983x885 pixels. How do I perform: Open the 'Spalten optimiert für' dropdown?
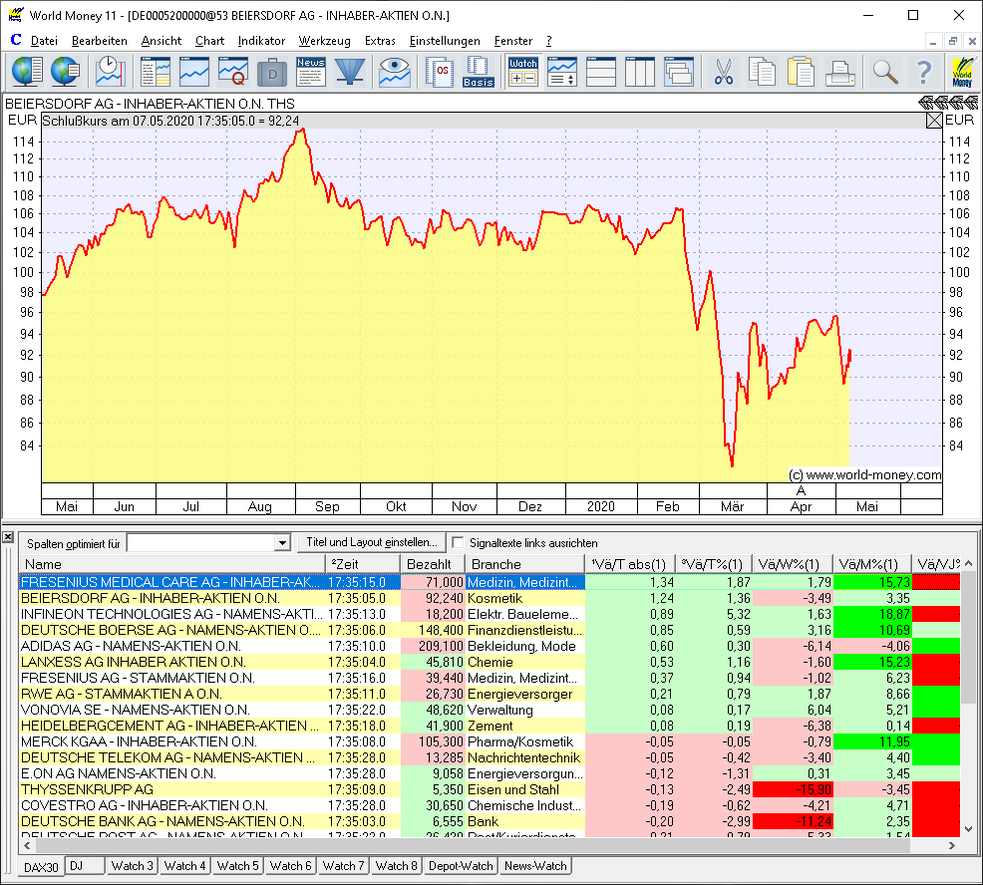click(281, 543)
